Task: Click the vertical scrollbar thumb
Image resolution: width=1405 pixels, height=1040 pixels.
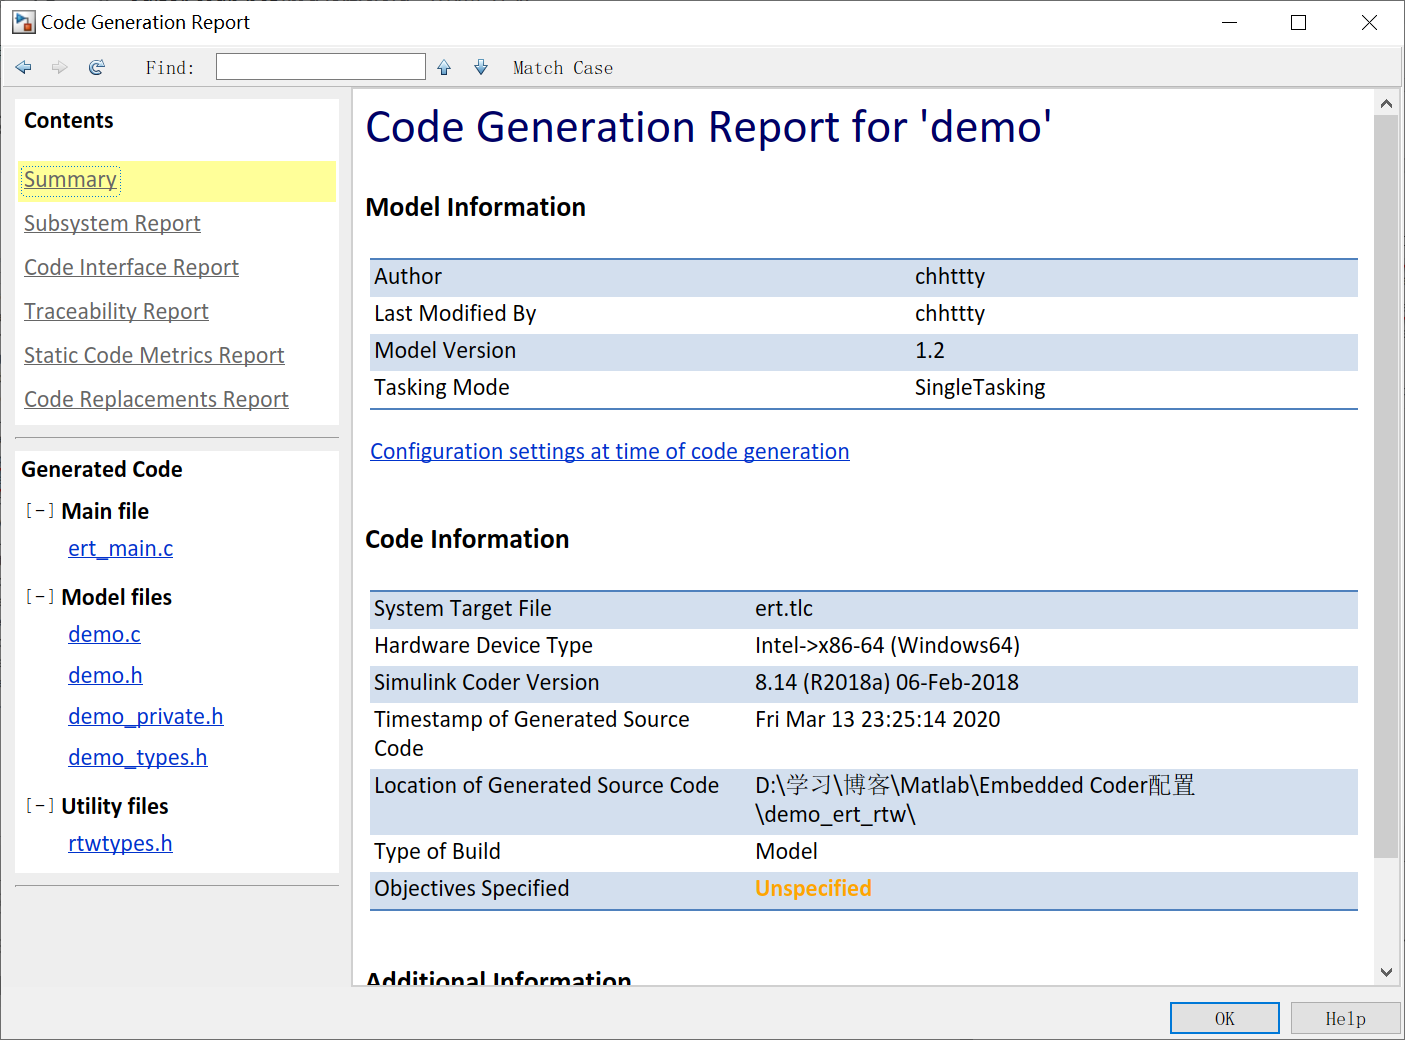Action: (x=1386, y=486)
